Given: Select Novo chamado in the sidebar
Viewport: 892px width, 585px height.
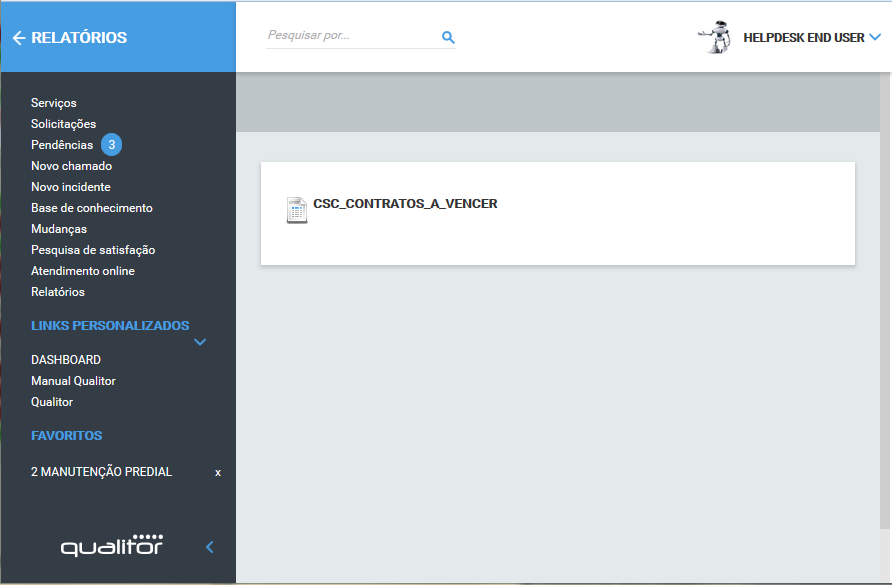Looking at the screenshot, I should tap(71, 166).
